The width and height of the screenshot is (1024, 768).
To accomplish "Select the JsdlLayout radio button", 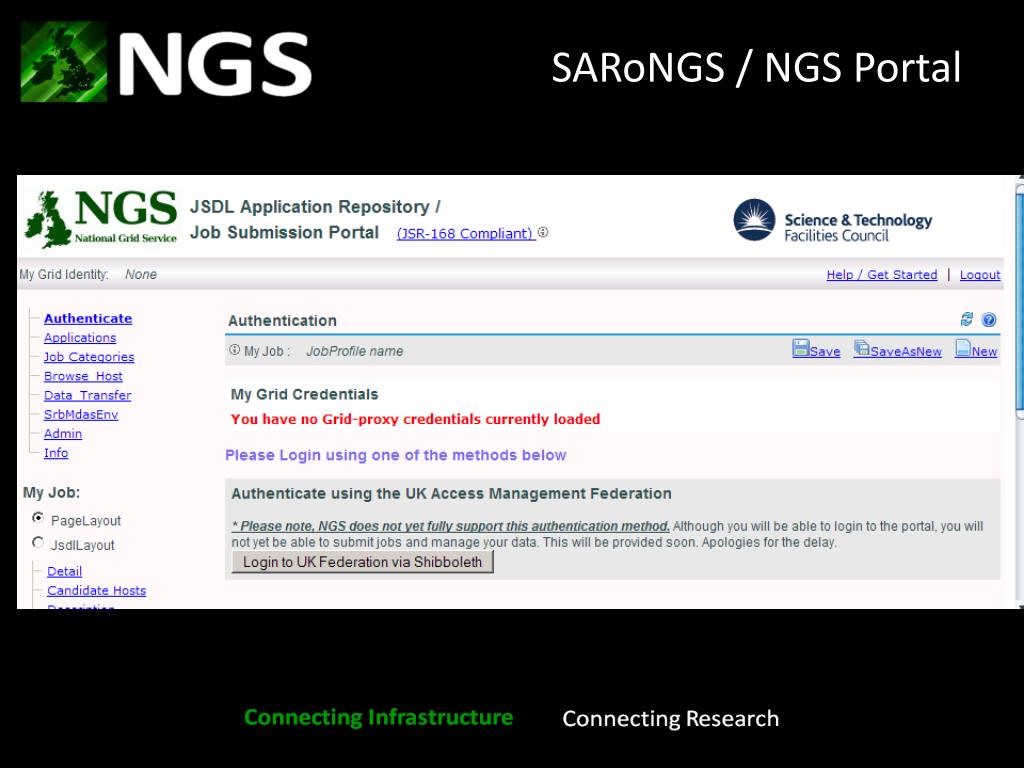I will pos(38,543).
